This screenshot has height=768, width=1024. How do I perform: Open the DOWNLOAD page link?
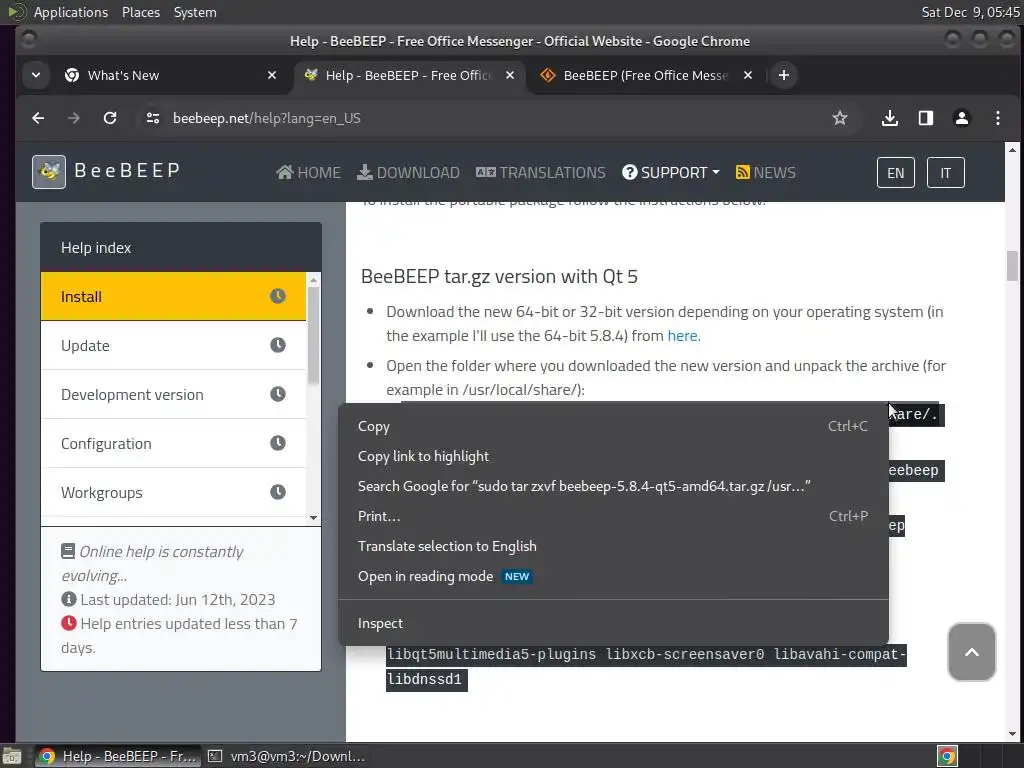[408, 172]
